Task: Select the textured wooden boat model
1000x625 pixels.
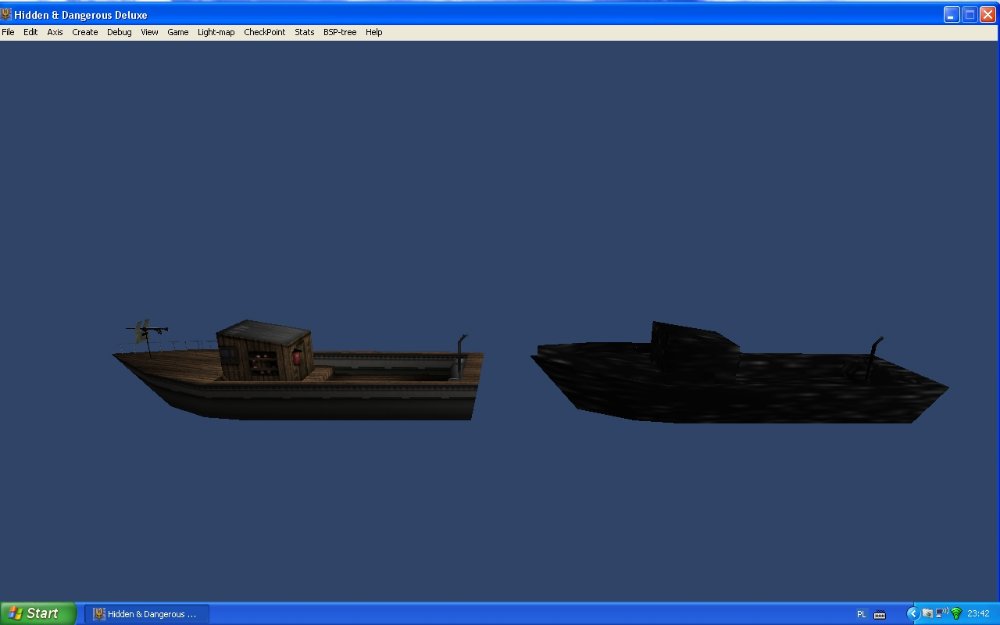Action: [298, 370]
